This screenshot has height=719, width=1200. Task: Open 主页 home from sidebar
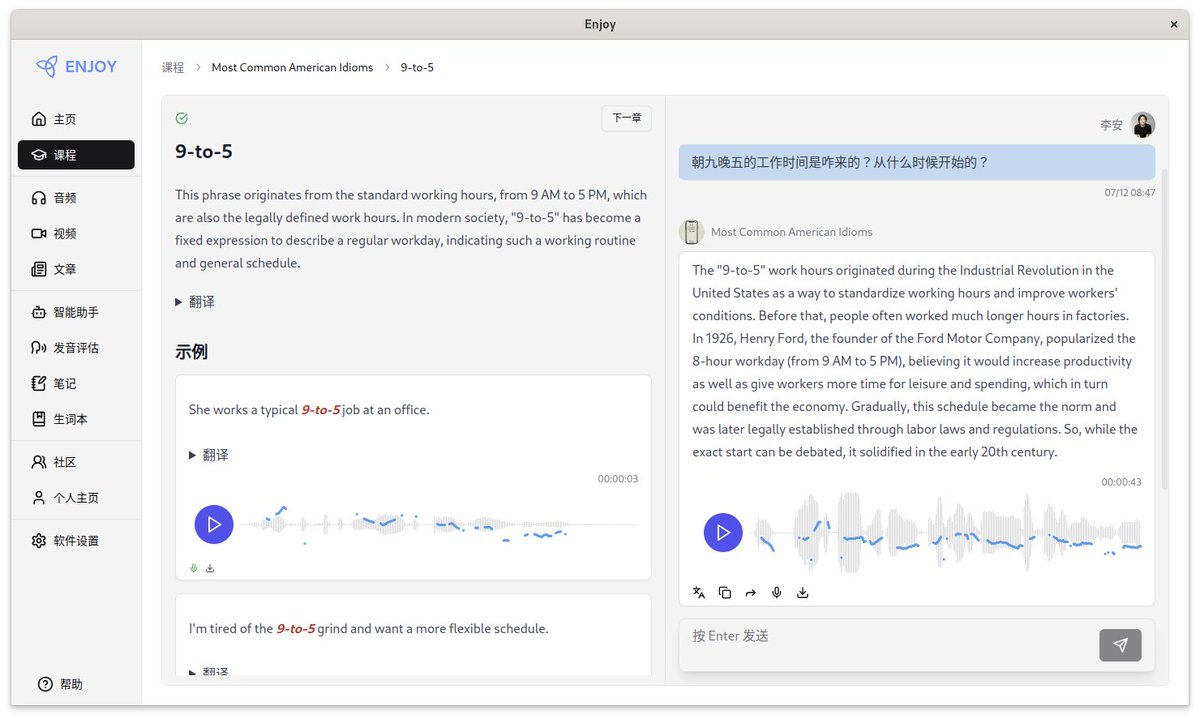76,119
